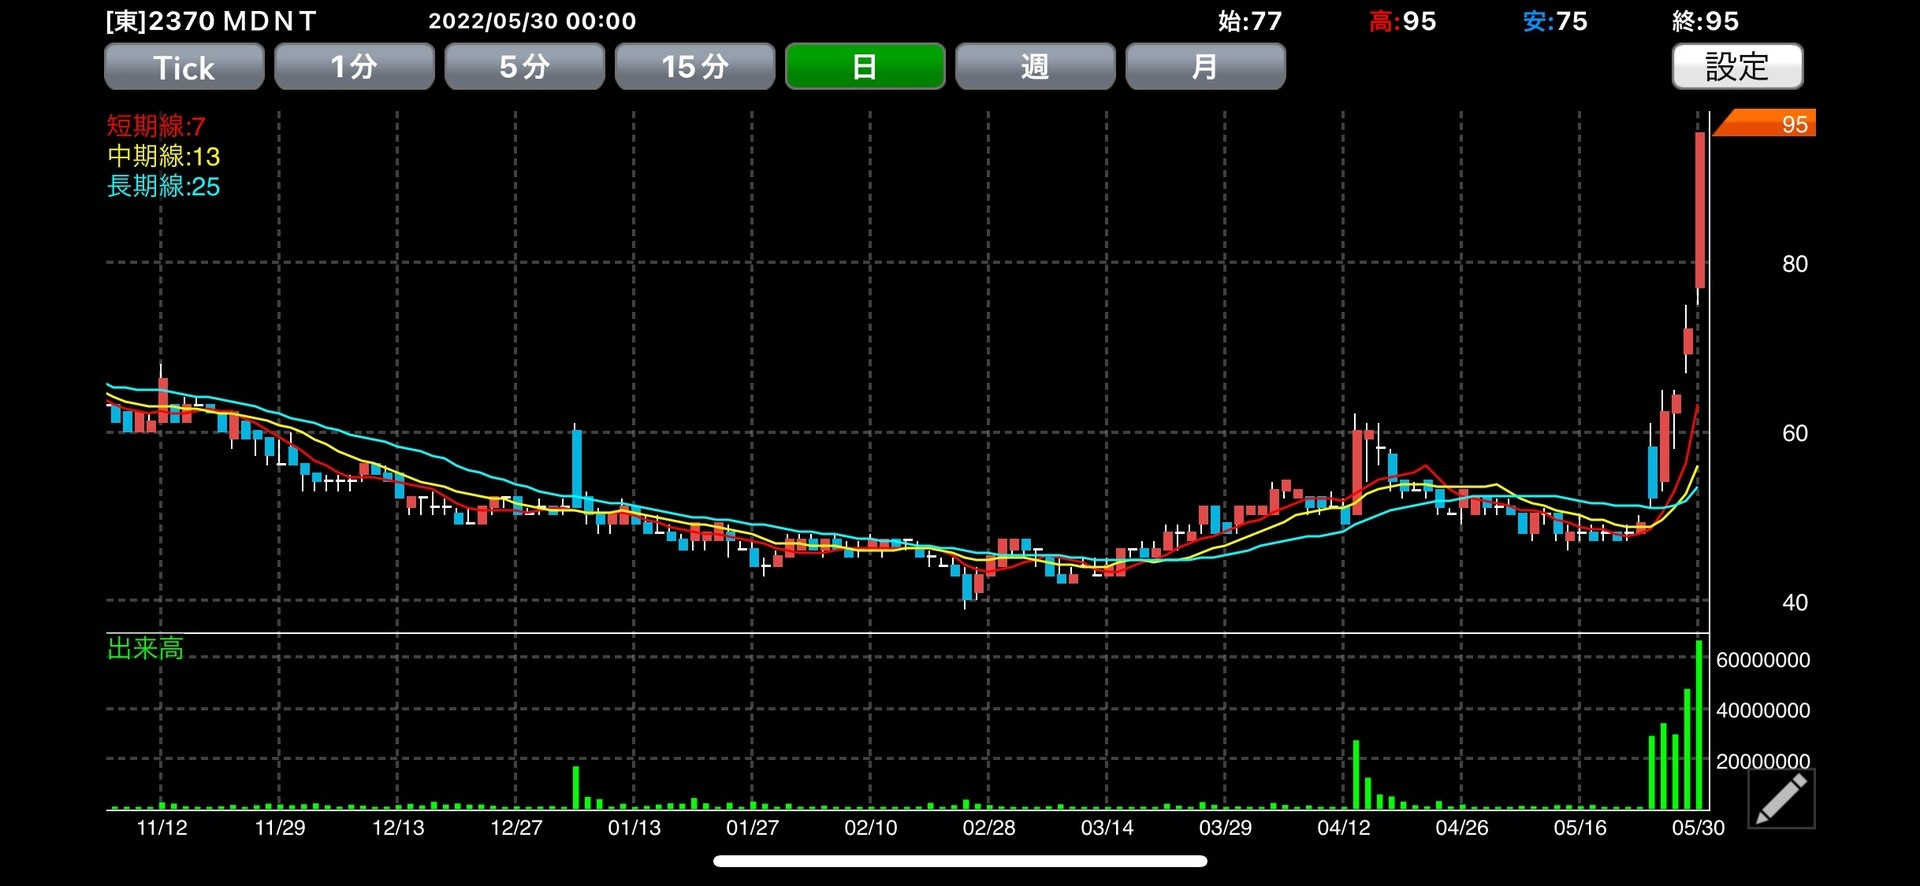This screenshot has width=1920, height=886.
Task: Tap the orange 95 current price marker
Action: pos(1766,123)
